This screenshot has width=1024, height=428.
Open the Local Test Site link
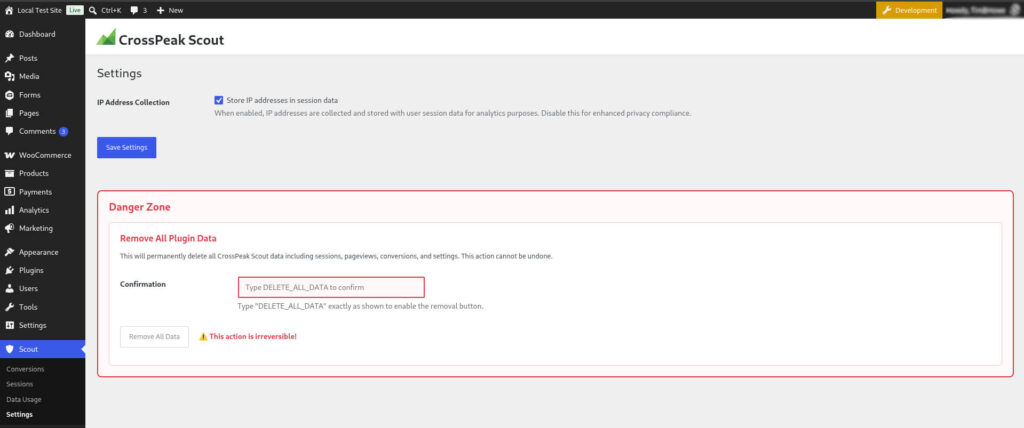(39, 10)
